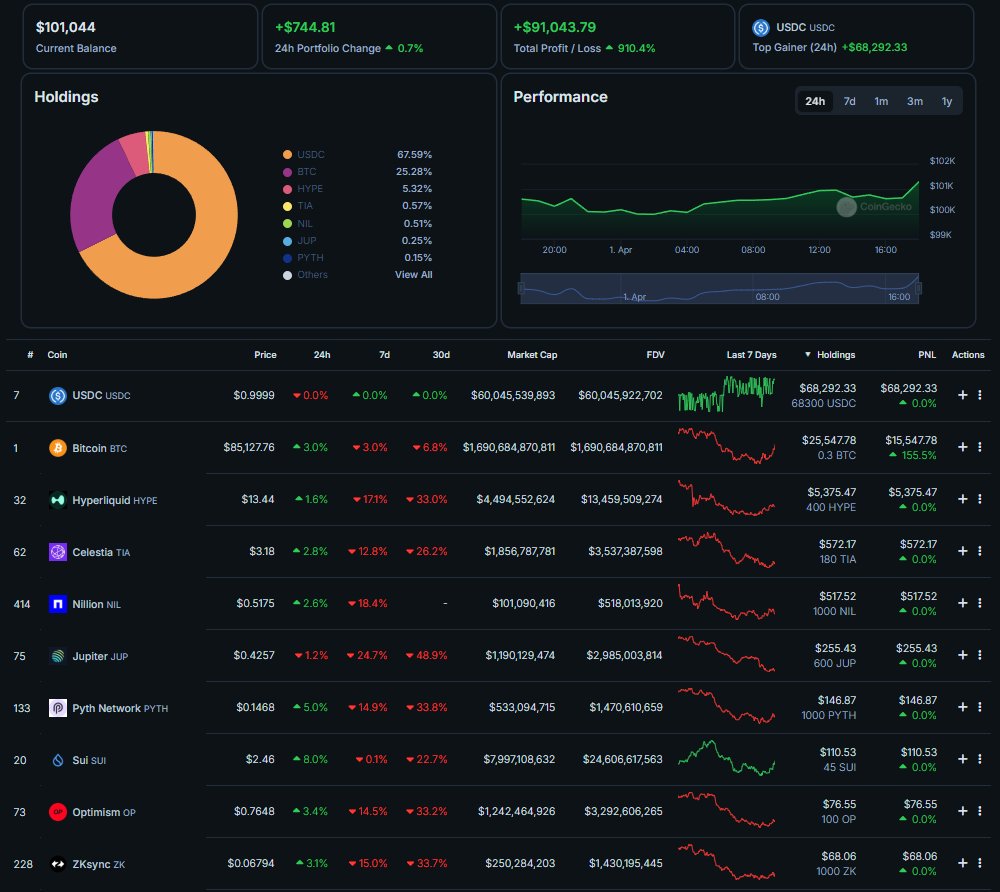Click Sui 7-day sparkline chart
Viewport: 1000px width, 892px height.
click(x=726, y=757)
